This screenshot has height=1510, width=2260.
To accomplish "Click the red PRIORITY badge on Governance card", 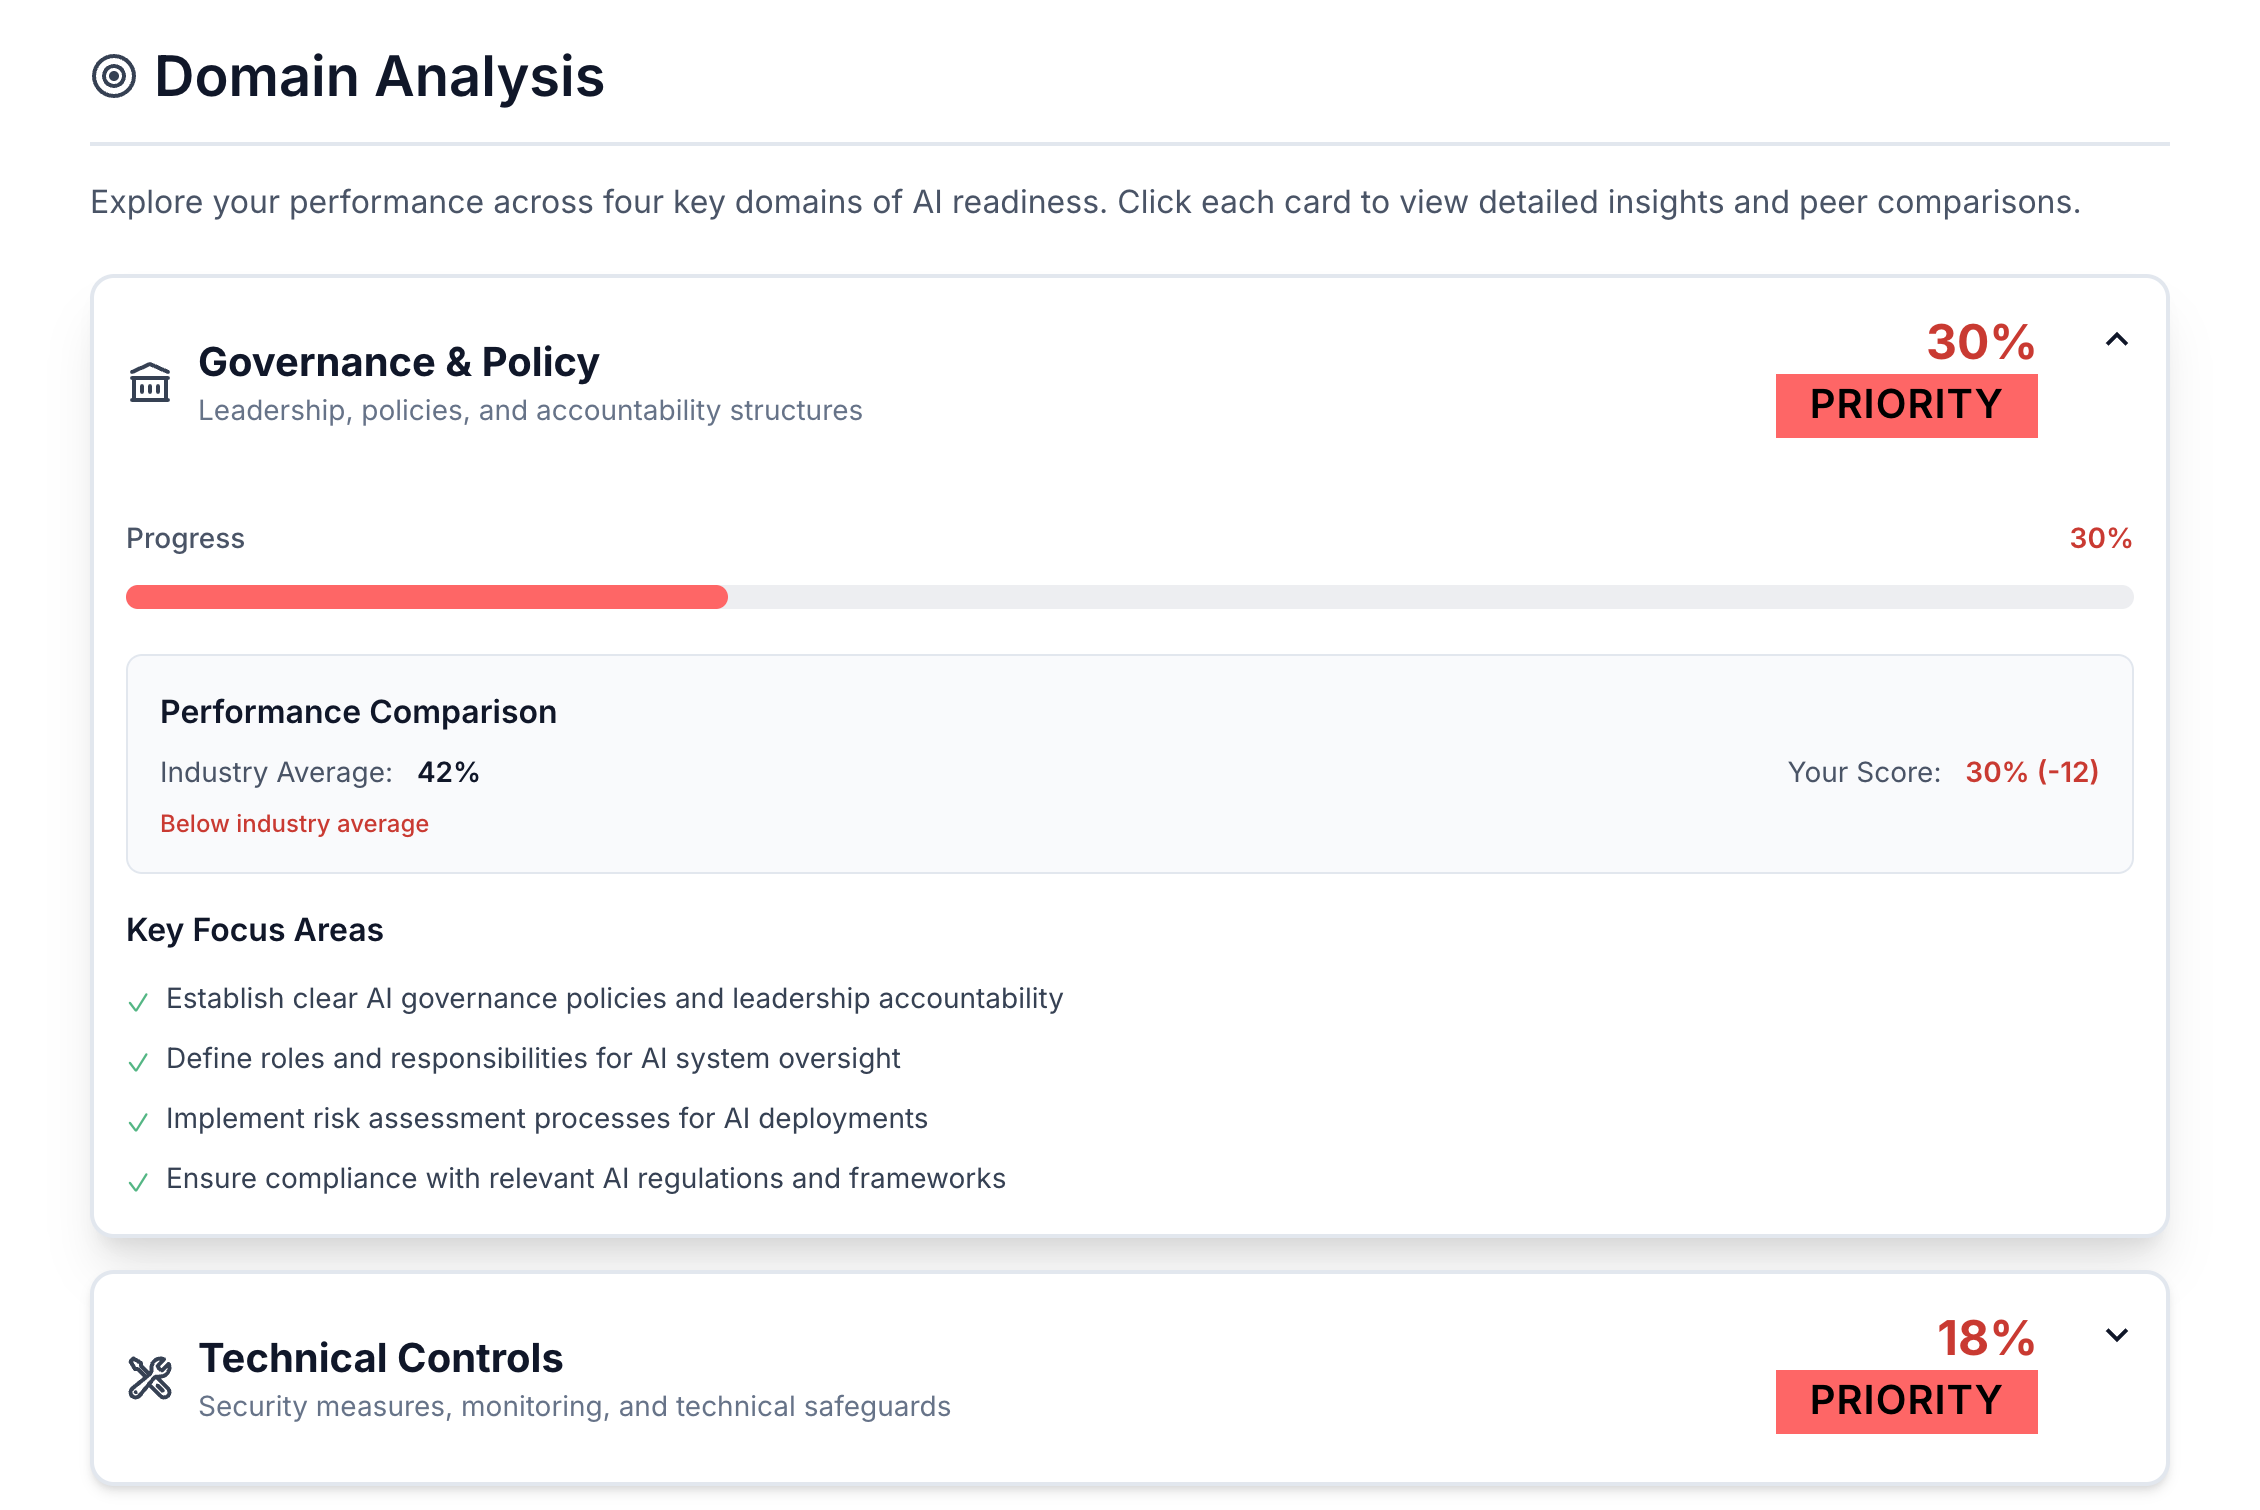I will (1905, 406).
